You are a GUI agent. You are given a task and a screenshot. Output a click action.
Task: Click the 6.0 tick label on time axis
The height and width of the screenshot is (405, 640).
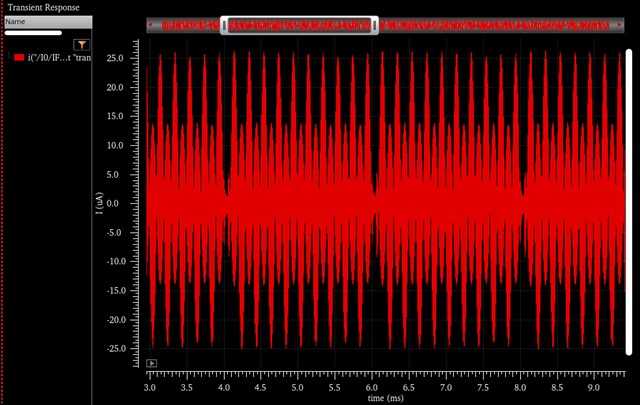371,386
